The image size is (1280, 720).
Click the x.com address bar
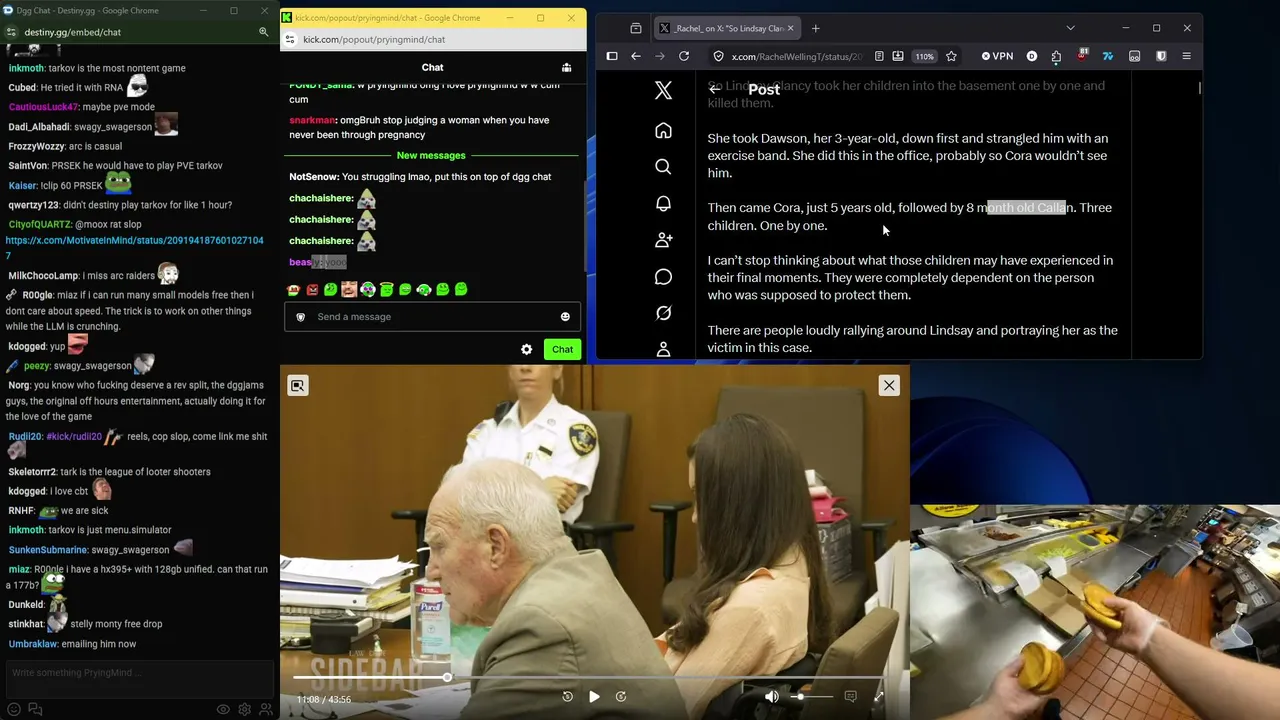[x=795, y=56]
